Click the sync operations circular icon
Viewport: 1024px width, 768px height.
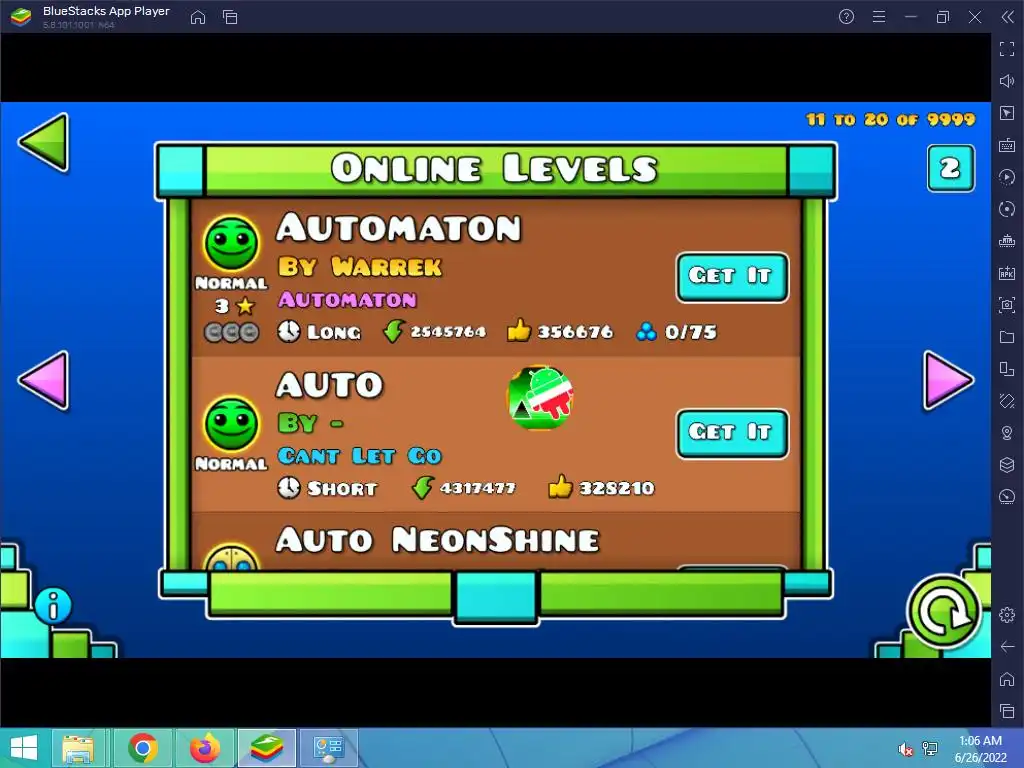pos(1007,209)
